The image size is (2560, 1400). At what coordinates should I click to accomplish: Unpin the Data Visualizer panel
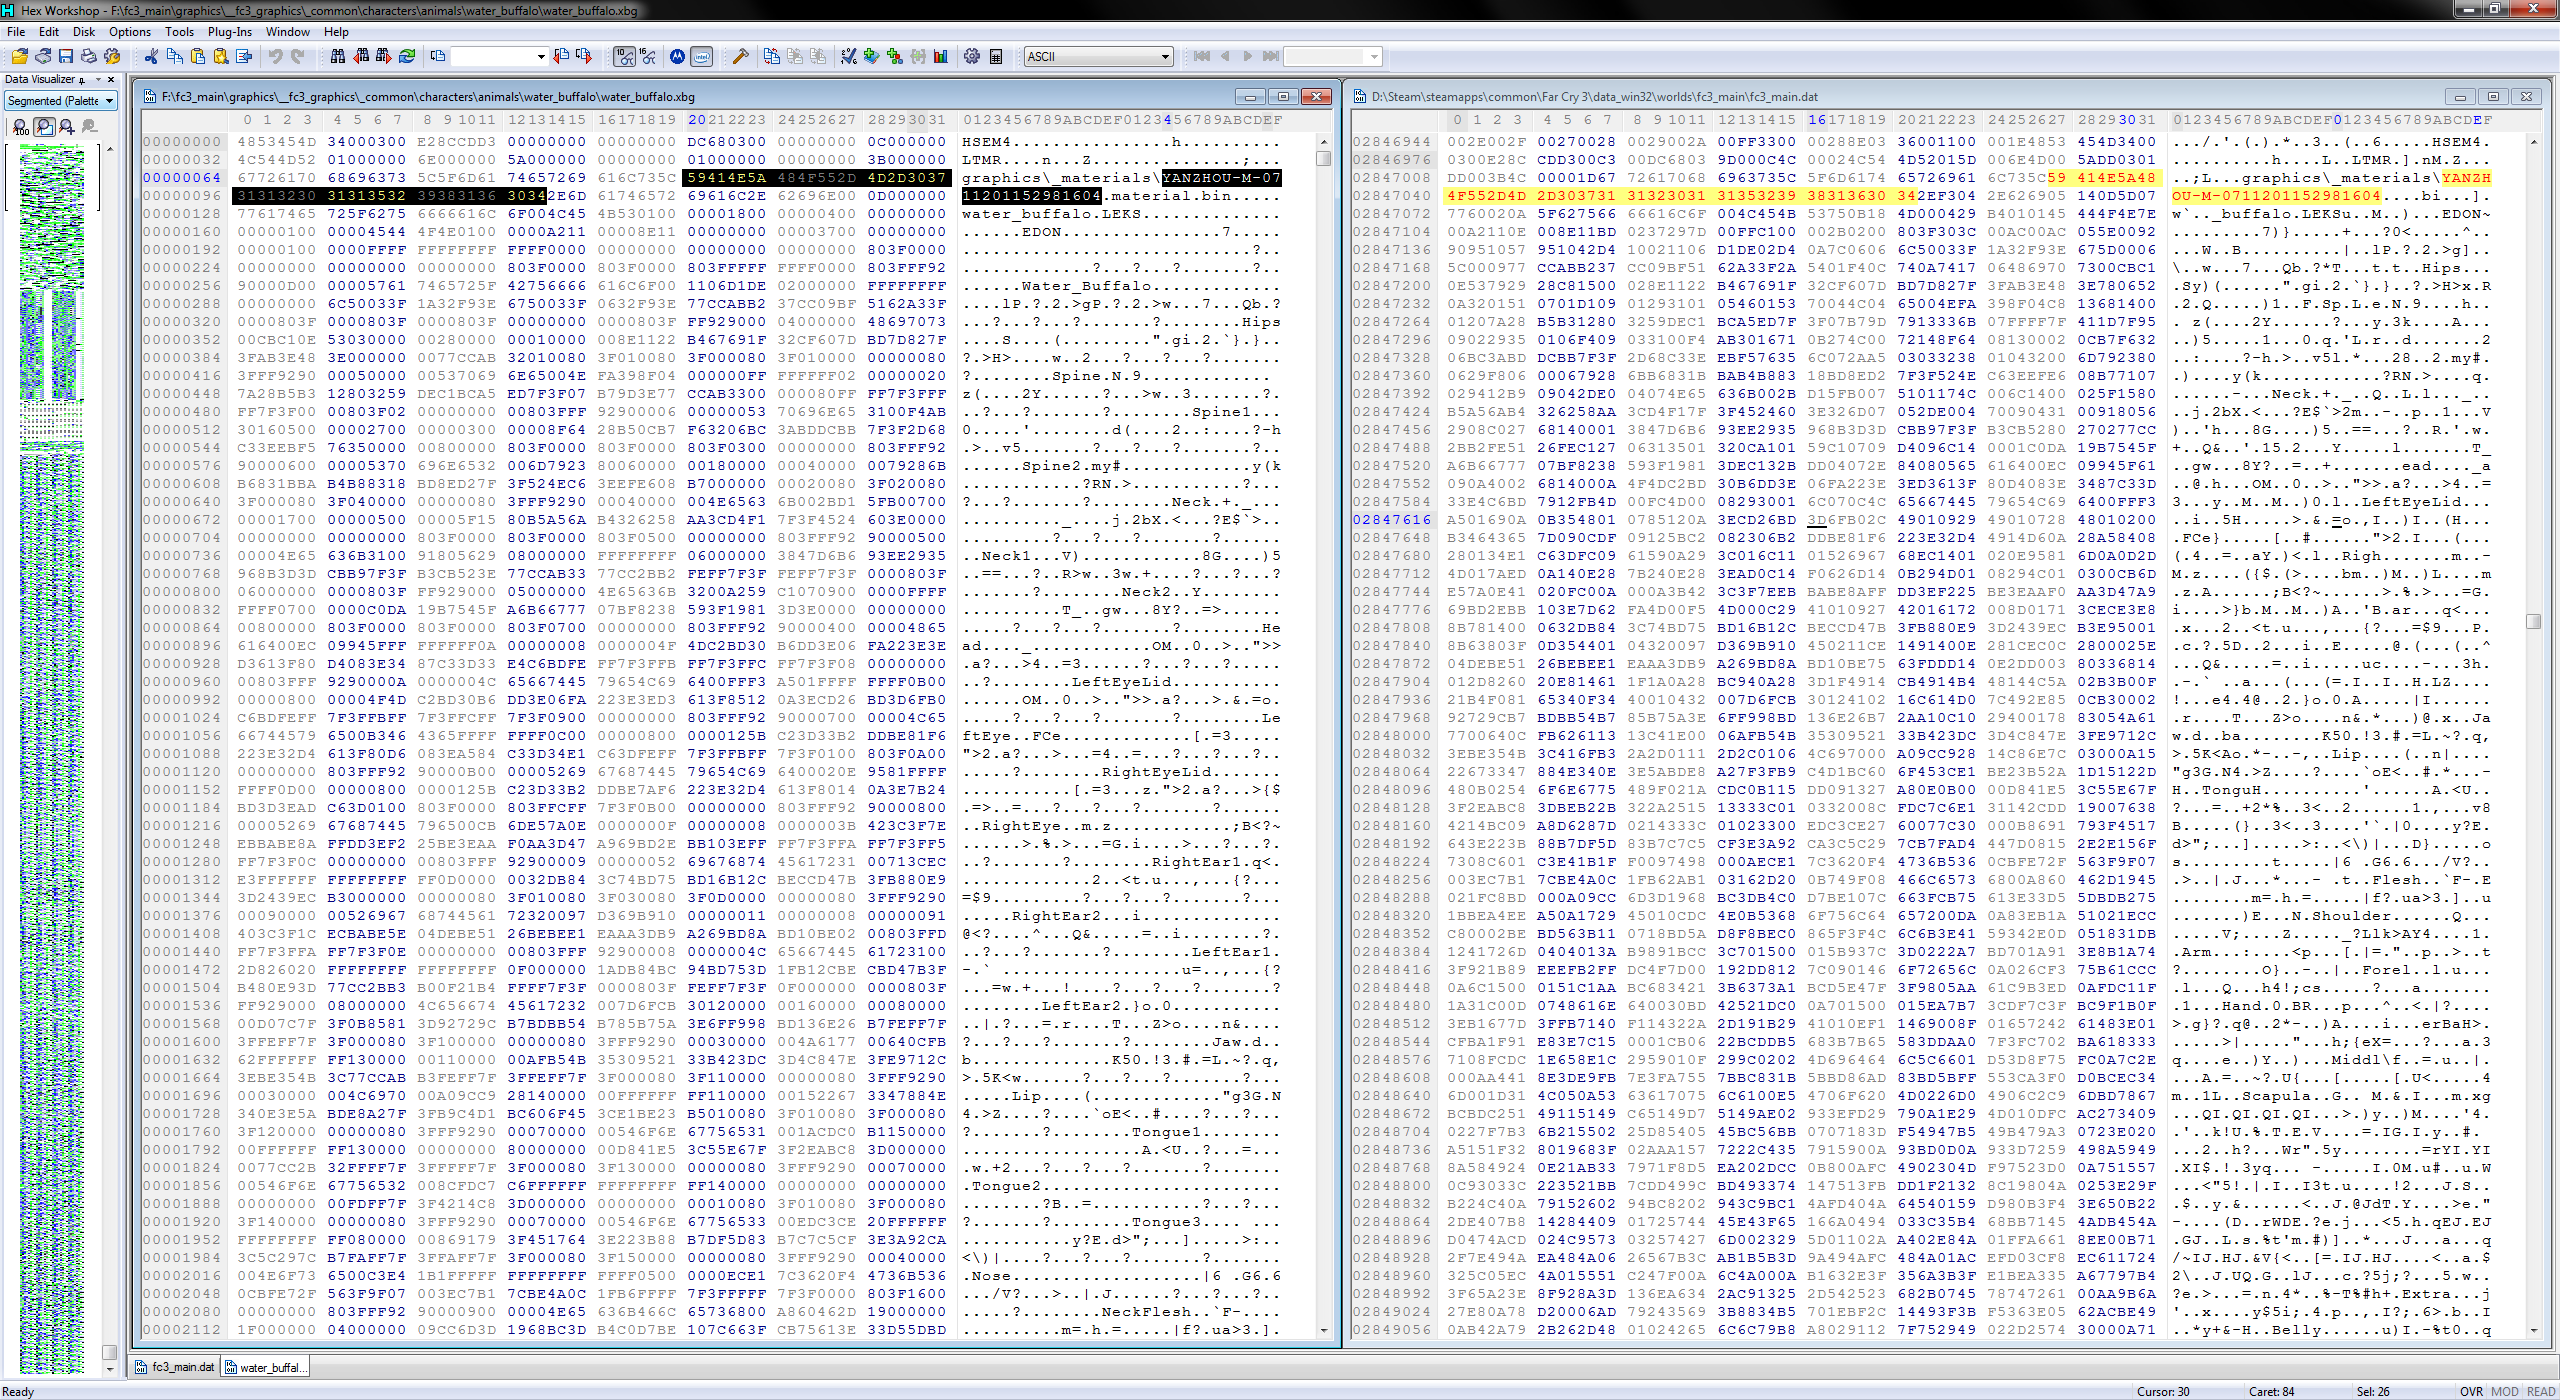[81, 81]
